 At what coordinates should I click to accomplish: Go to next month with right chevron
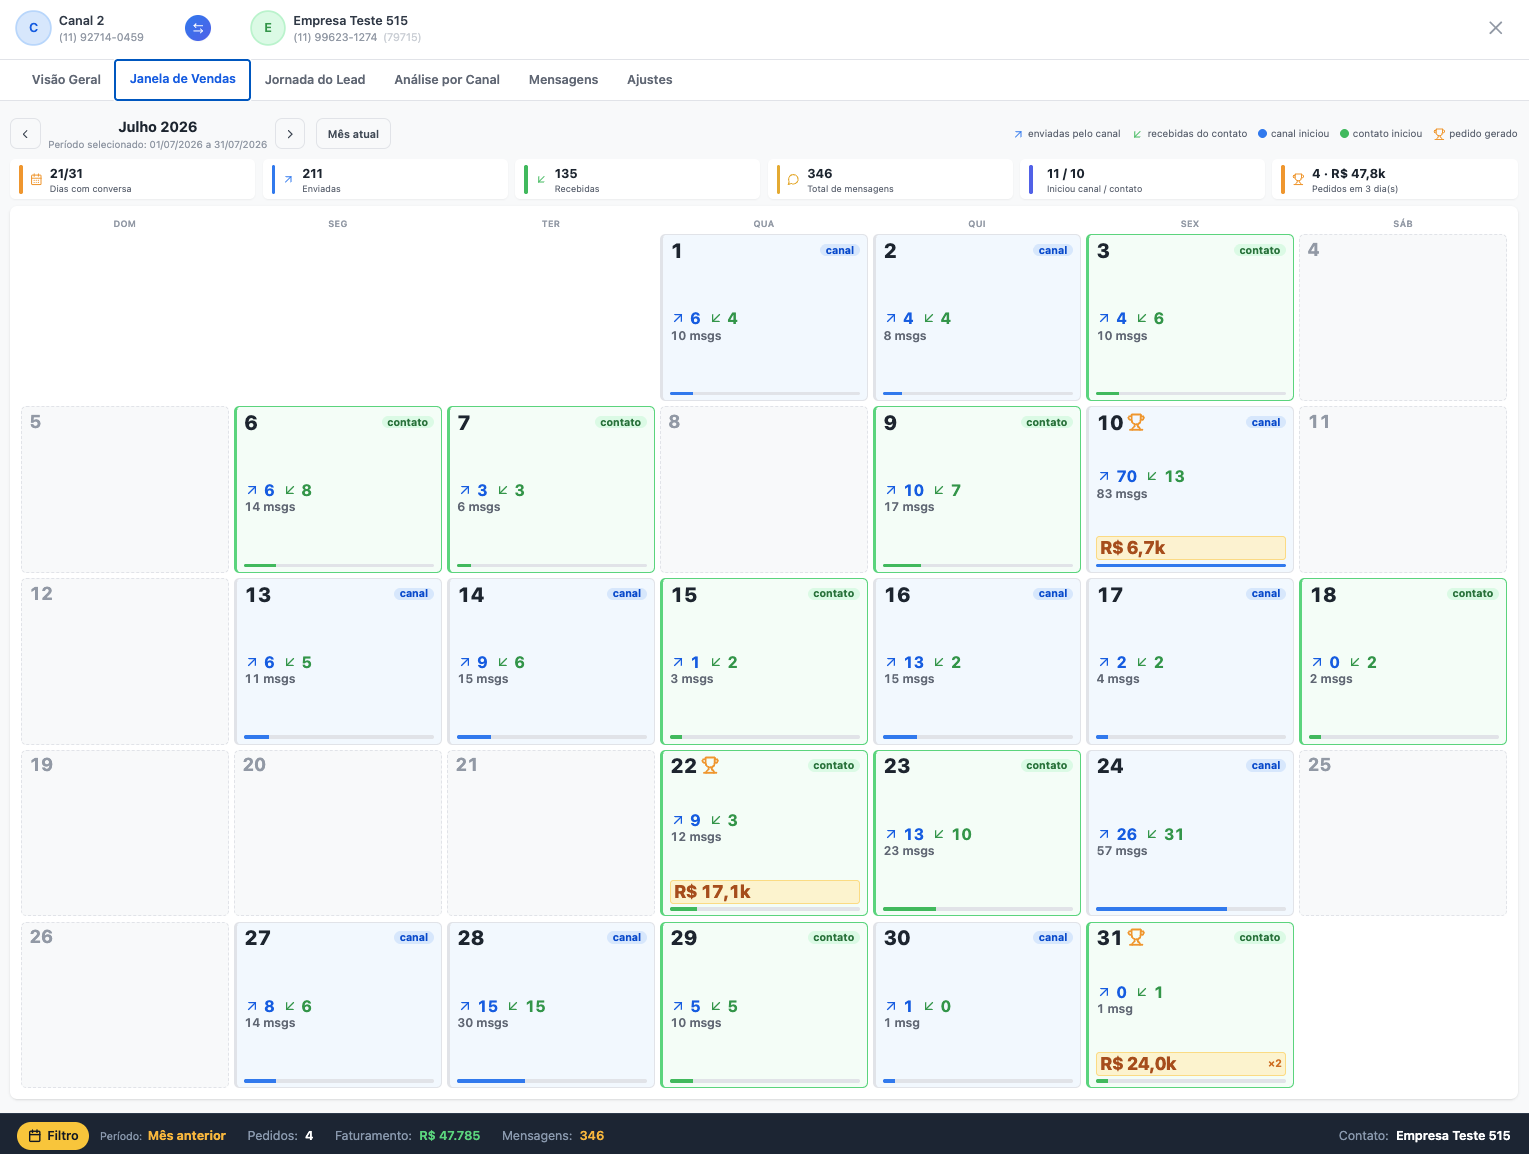[290, 134]
